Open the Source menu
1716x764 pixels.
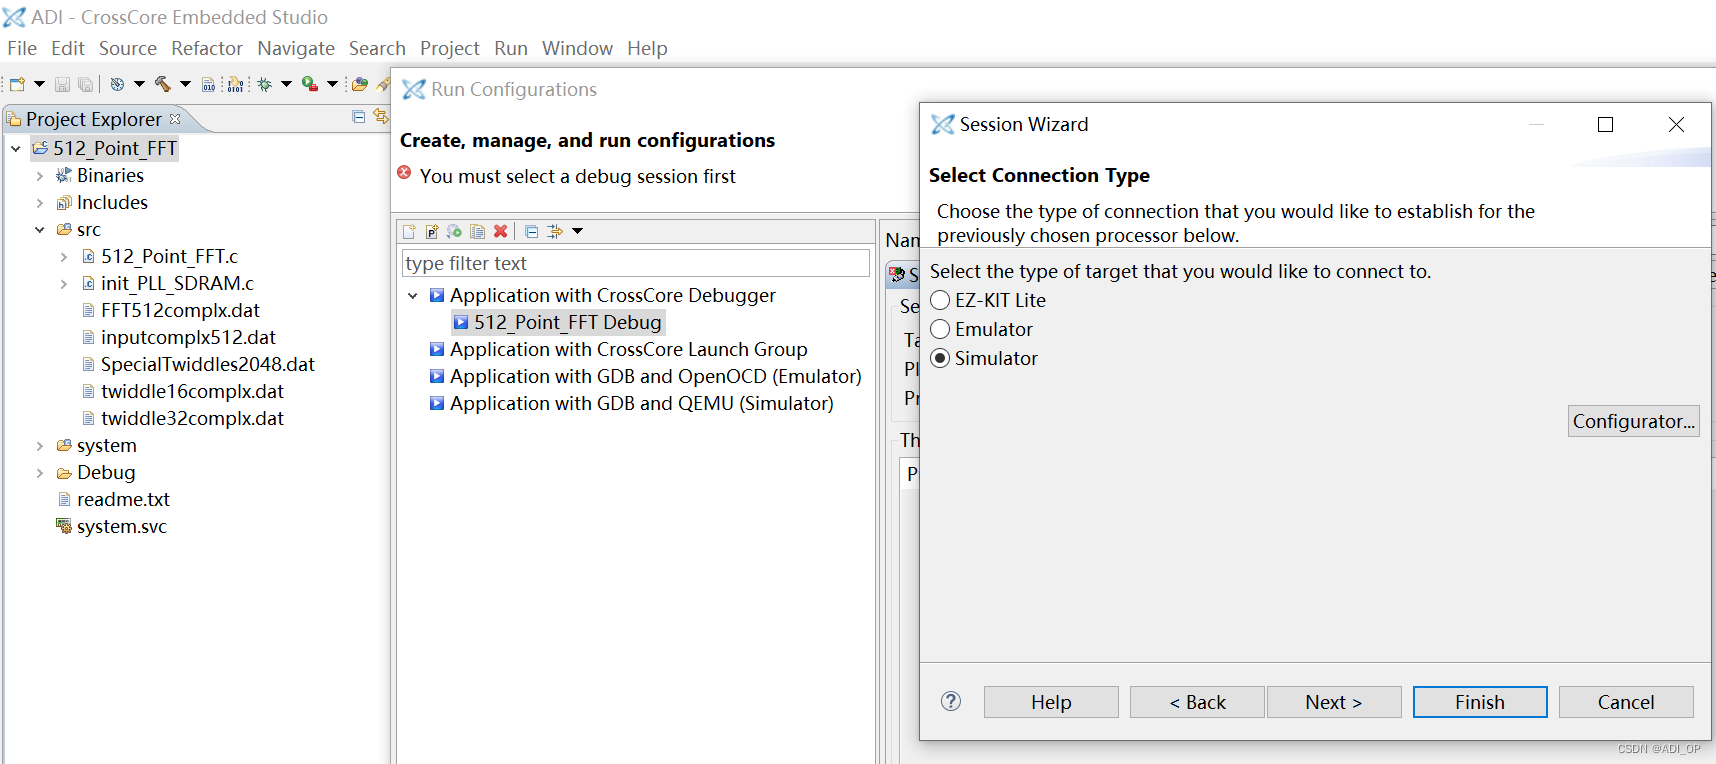(x=128, y=48)
